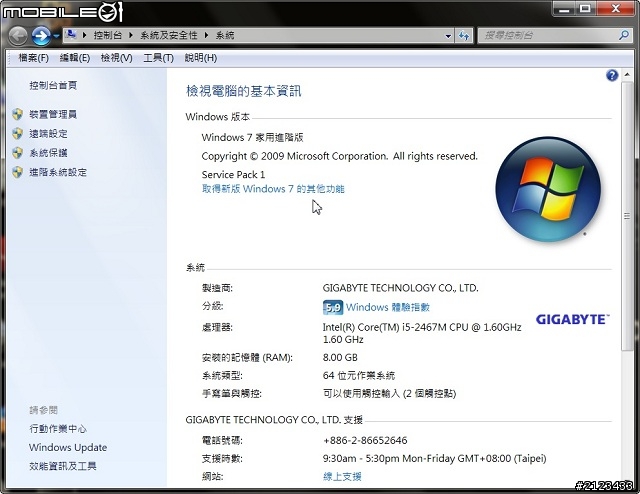Viewport: 640px width, 494px height.
Task: Open the 檔案(F) menu
Action: 33,58
